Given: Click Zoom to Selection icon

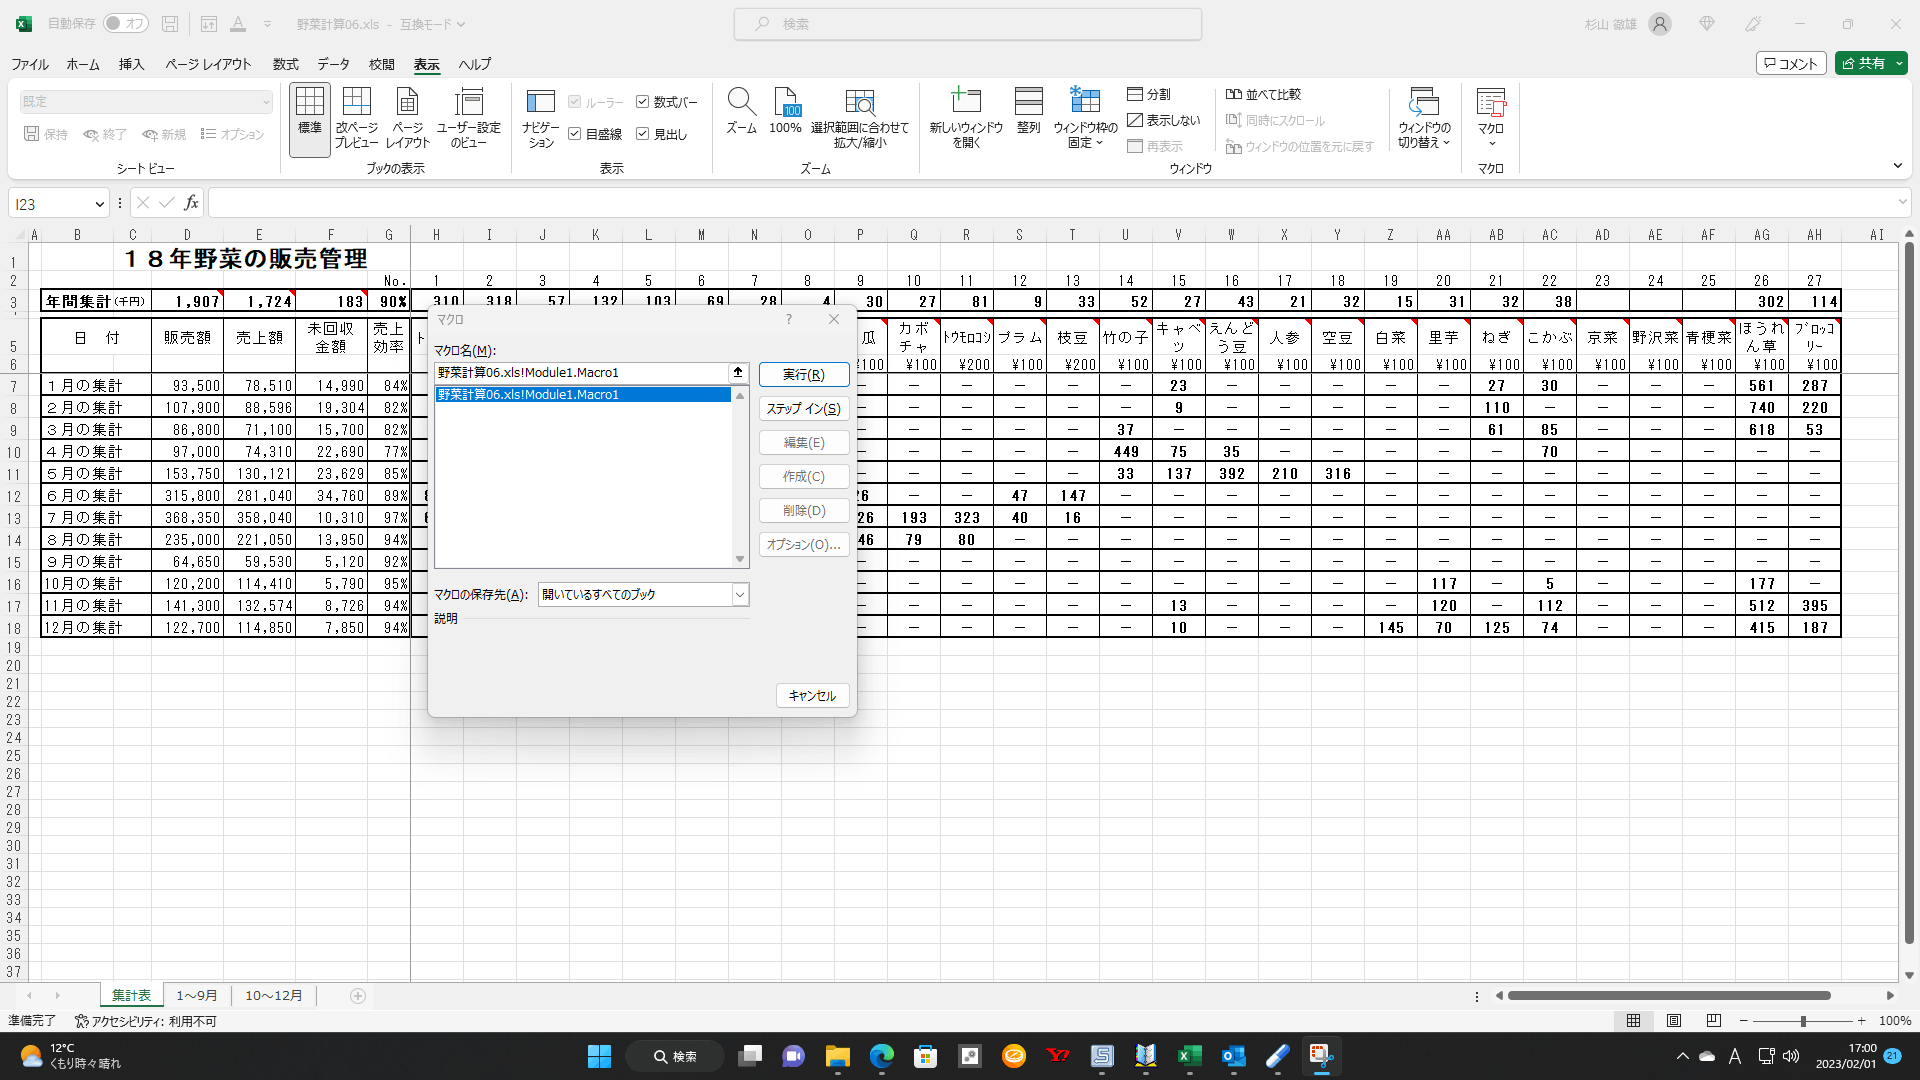Looking at the screenshot, I should 859,102.
